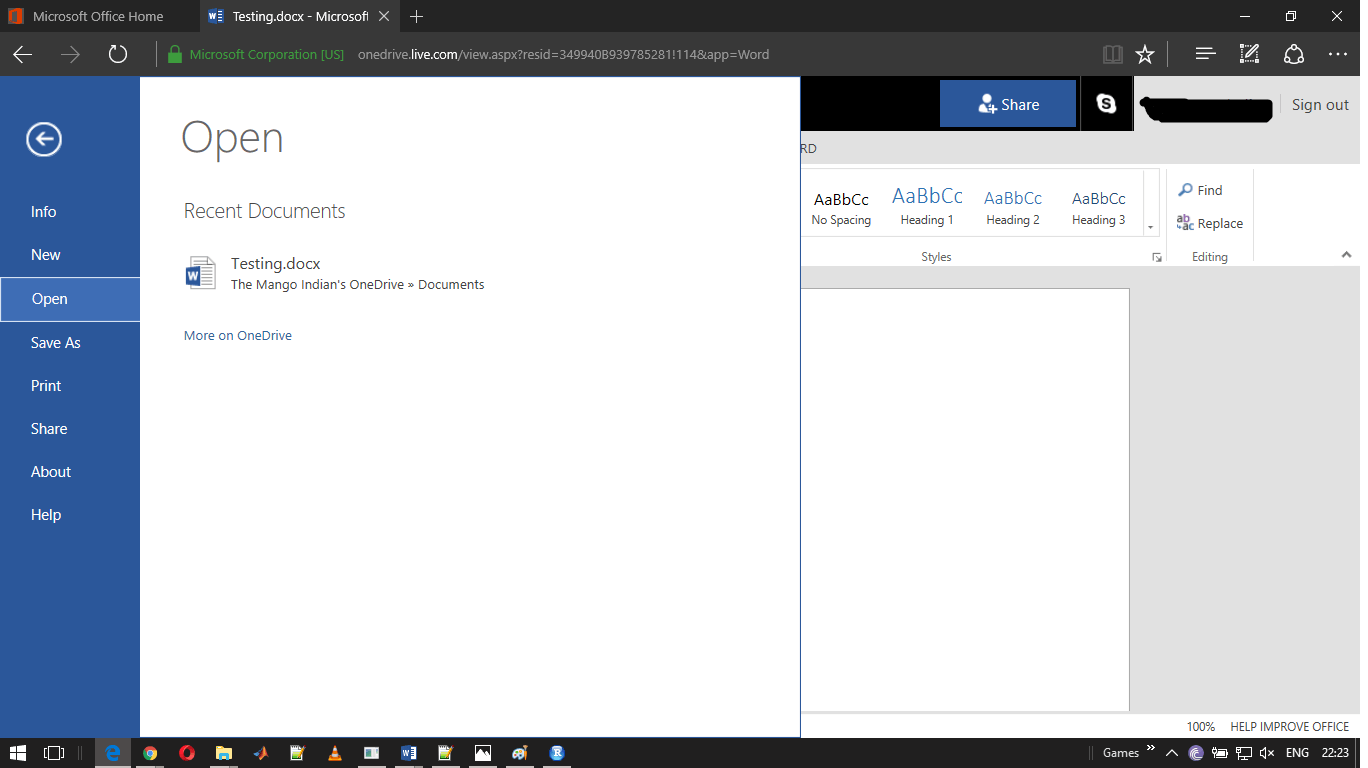
Task: Open the Print option
Action: [46, 386]
